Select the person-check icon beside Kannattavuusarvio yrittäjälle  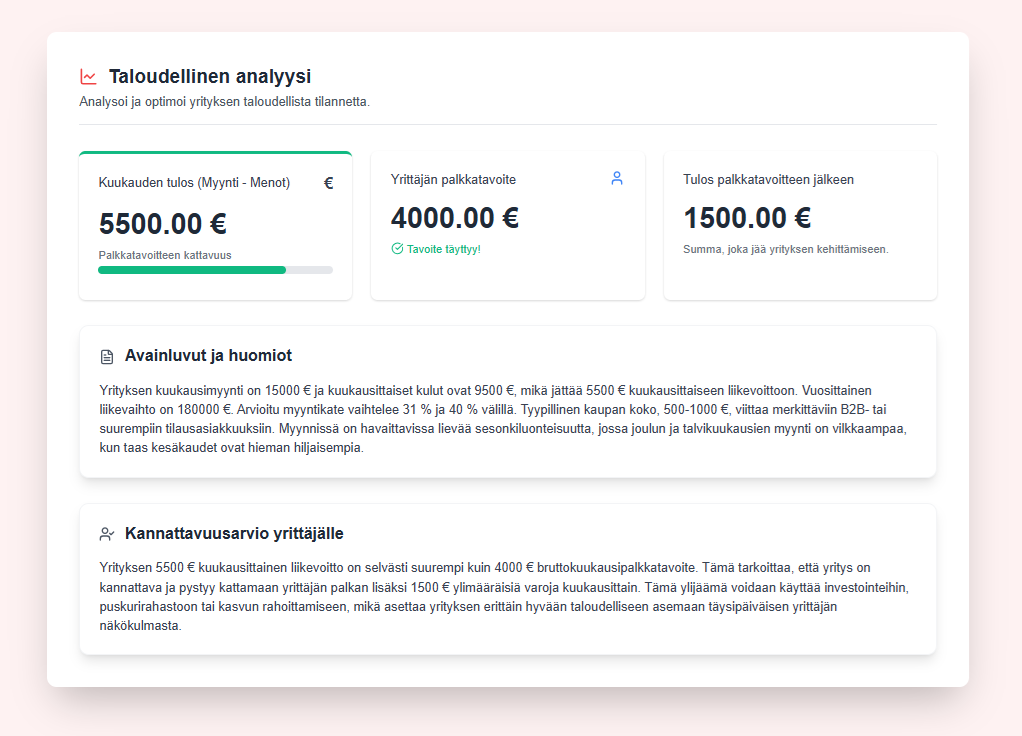point(104,532)
